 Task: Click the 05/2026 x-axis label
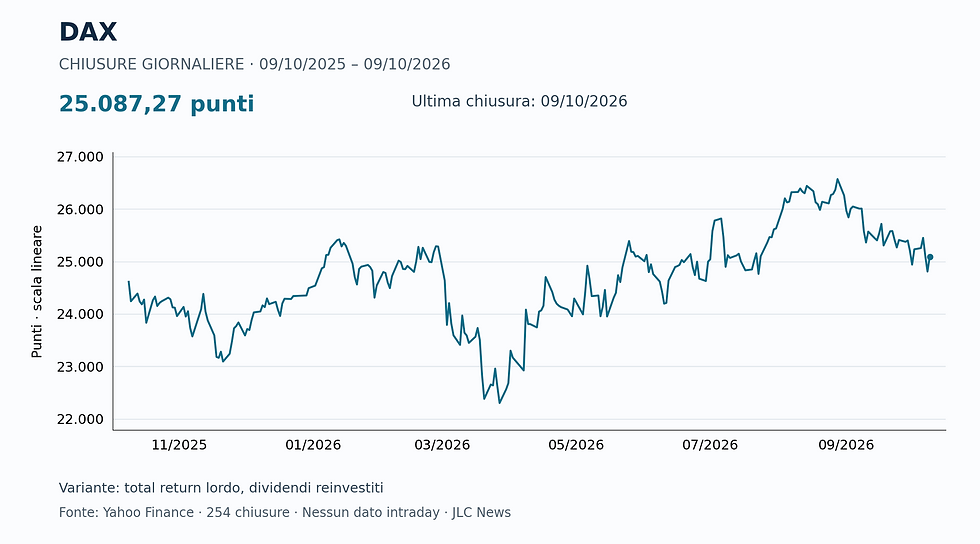pos(576,445)
